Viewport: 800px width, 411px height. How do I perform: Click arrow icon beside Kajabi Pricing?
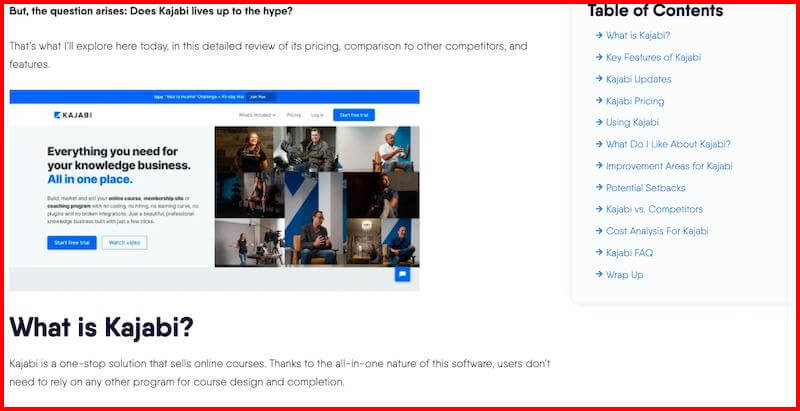coord(599,100)
